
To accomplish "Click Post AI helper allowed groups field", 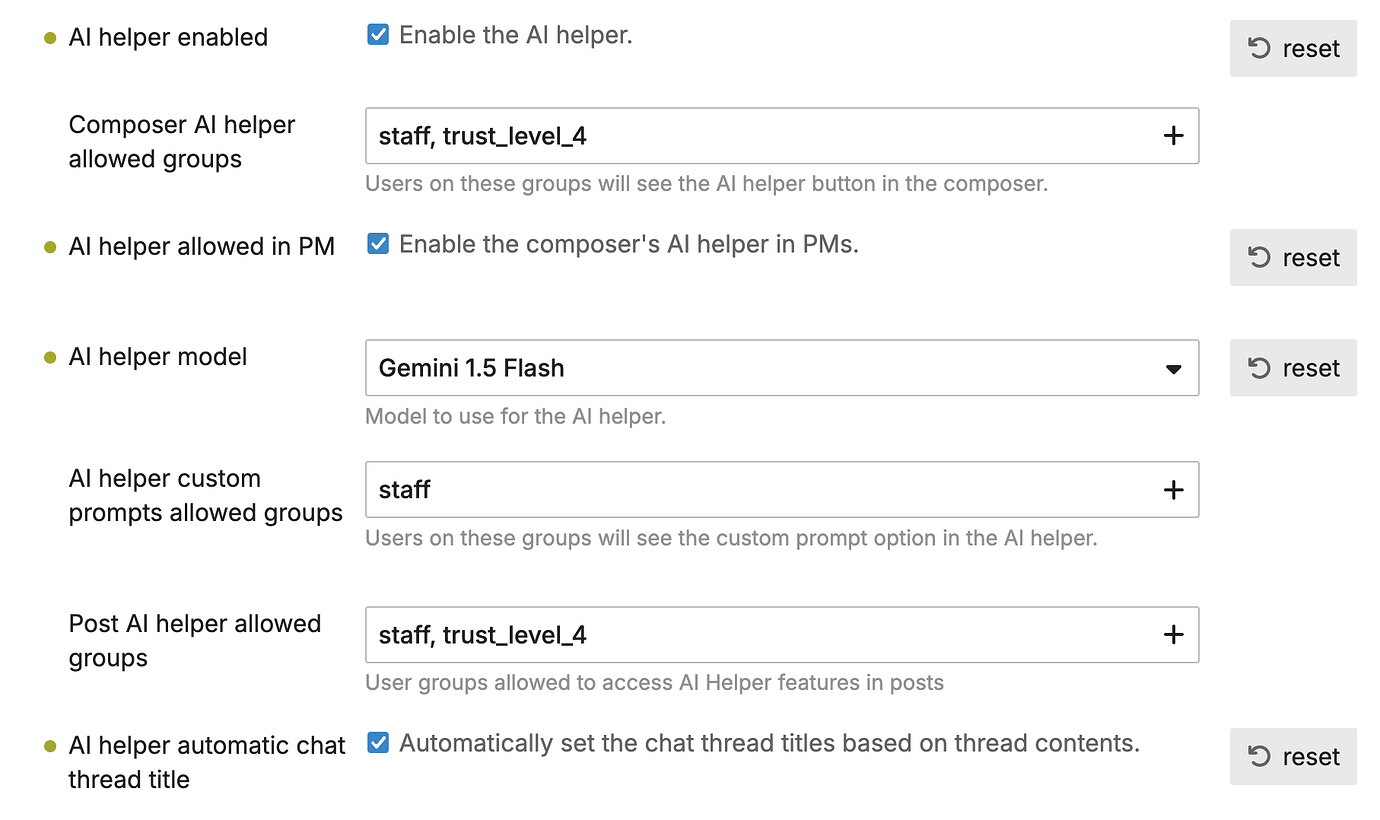I will point(782,635).
